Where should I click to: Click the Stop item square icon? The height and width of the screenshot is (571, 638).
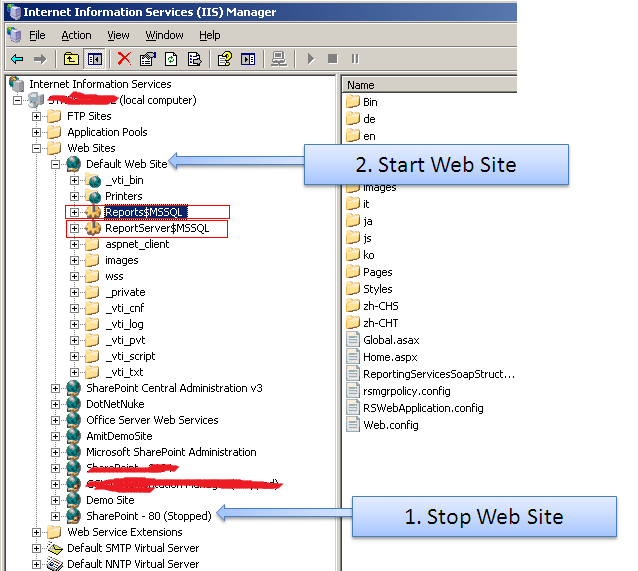coord(332,59)
